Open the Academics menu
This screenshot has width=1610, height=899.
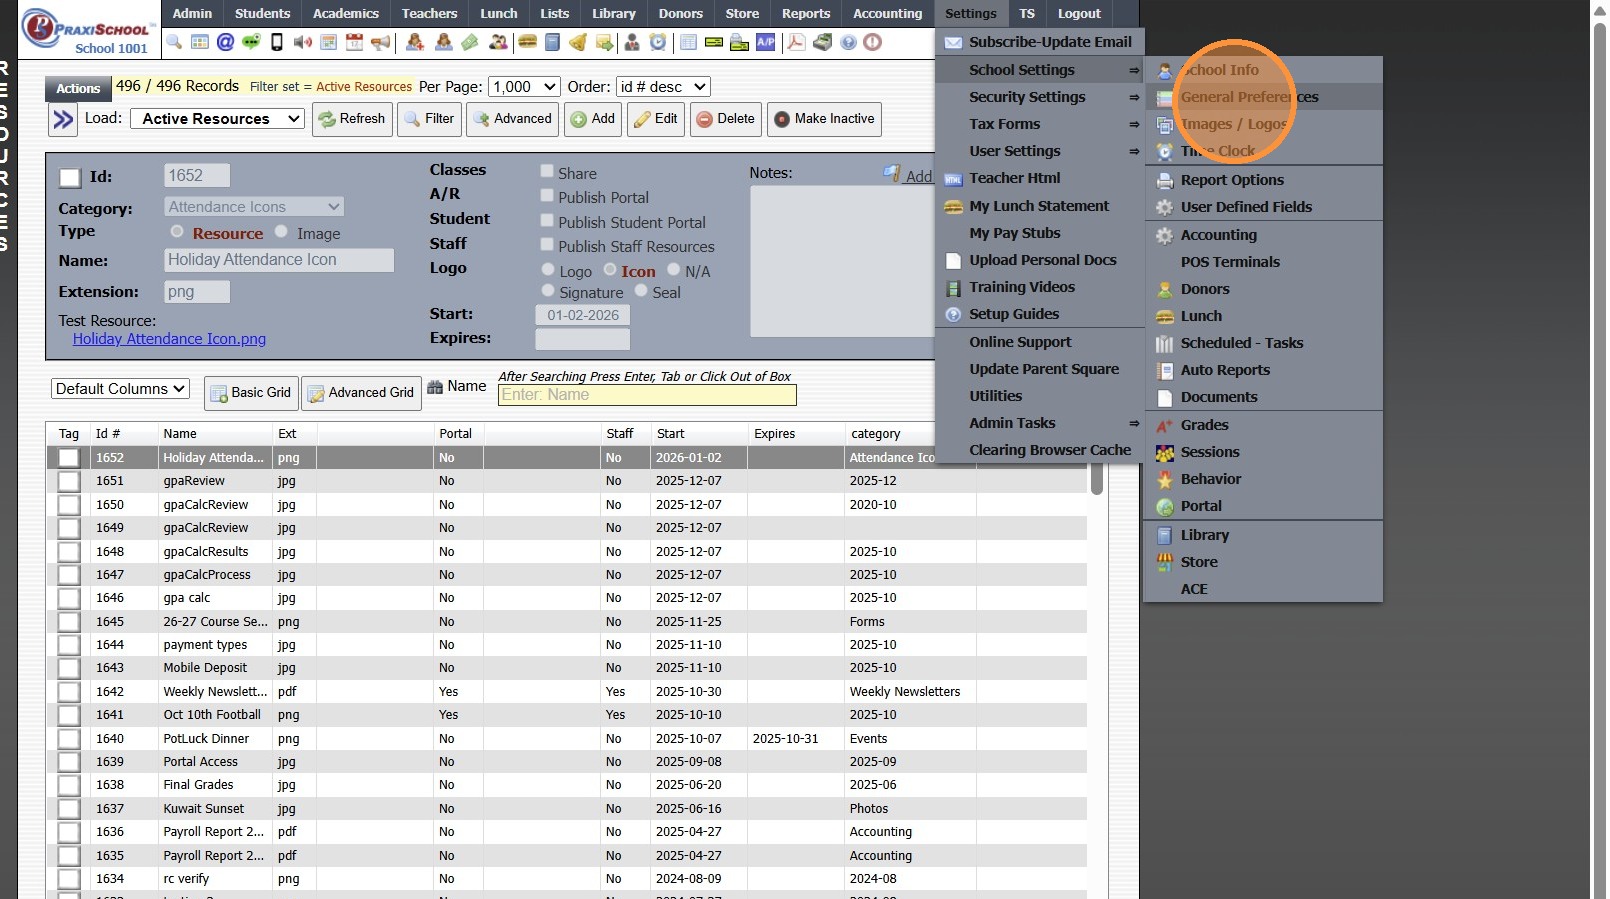[346, 14]
